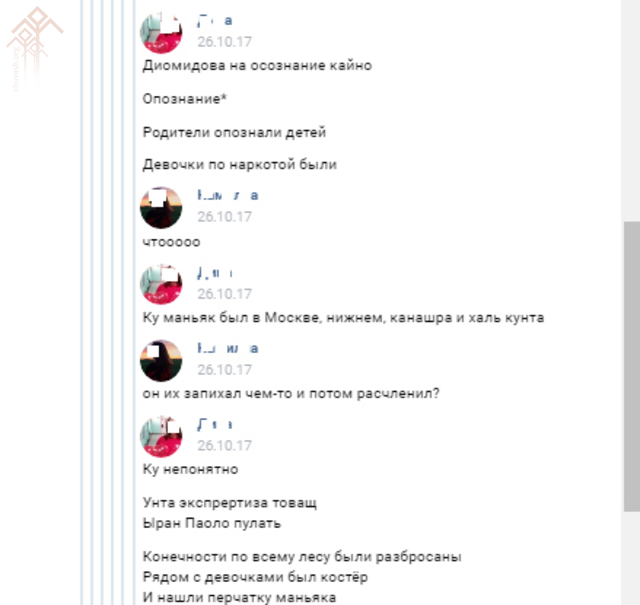Select message 'Родители опознали детей'

click(x=234, y=132)
